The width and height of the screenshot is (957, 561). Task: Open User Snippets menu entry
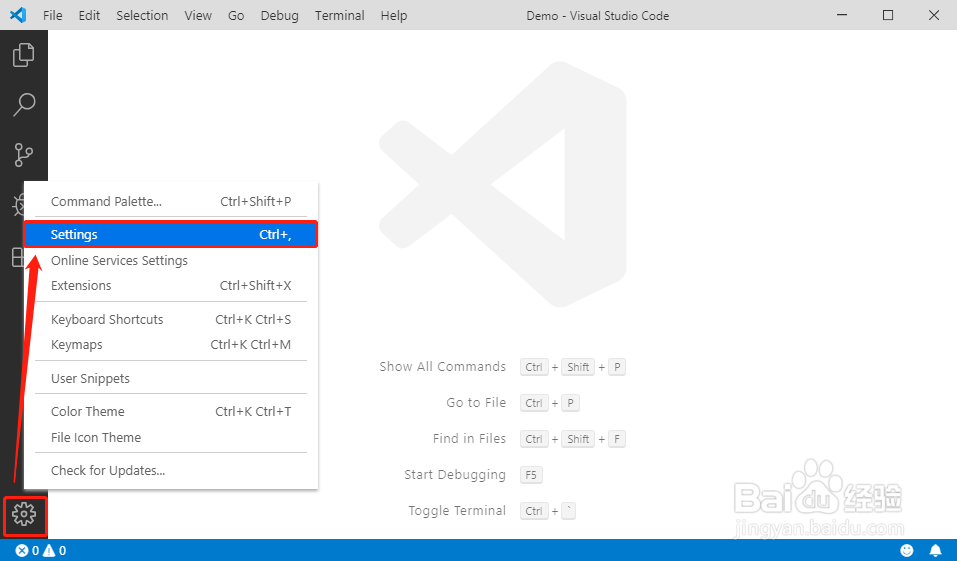pyautogui.click(x=171, y=378)
